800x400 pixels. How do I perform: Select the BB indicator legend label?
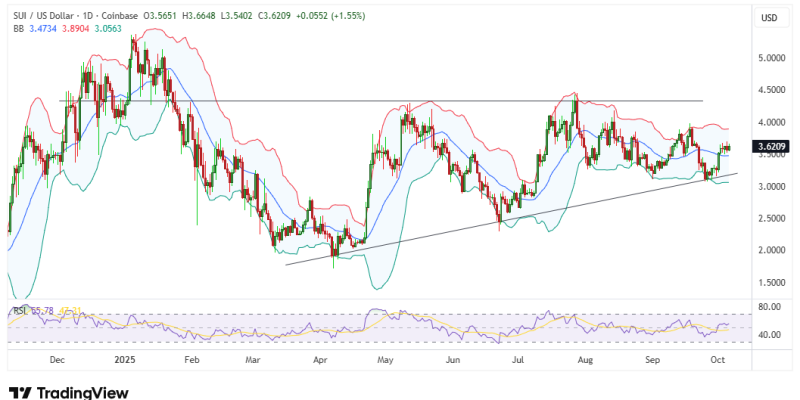point(19,30)
